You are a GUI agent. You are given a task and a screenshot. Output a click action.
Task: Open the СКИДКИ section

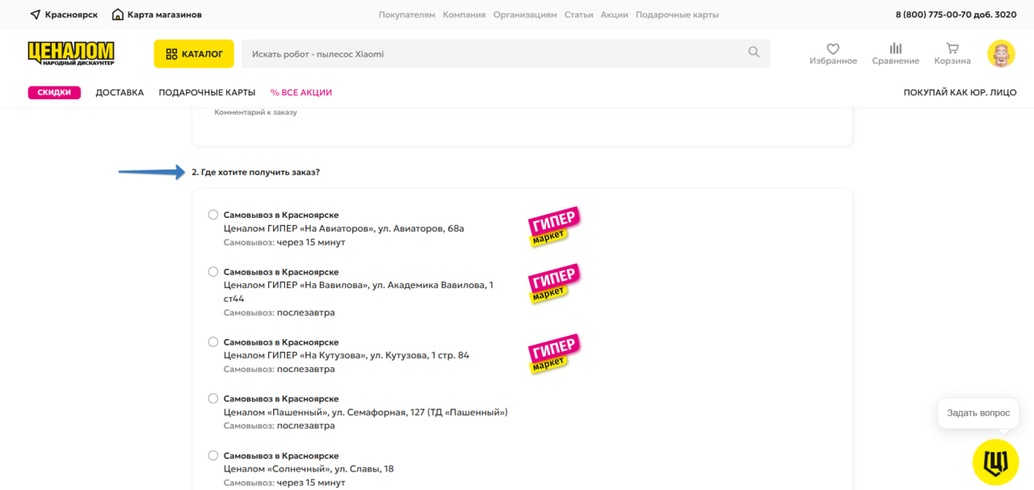[54, 93]
